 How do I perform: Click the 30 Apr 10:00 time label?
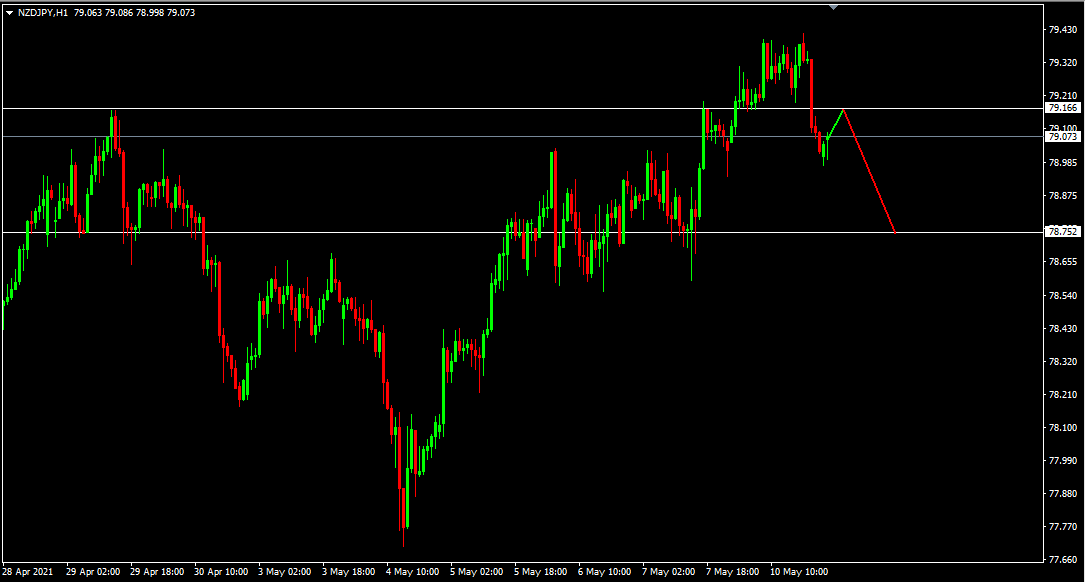pyautogui.click(x=221, y=572)
